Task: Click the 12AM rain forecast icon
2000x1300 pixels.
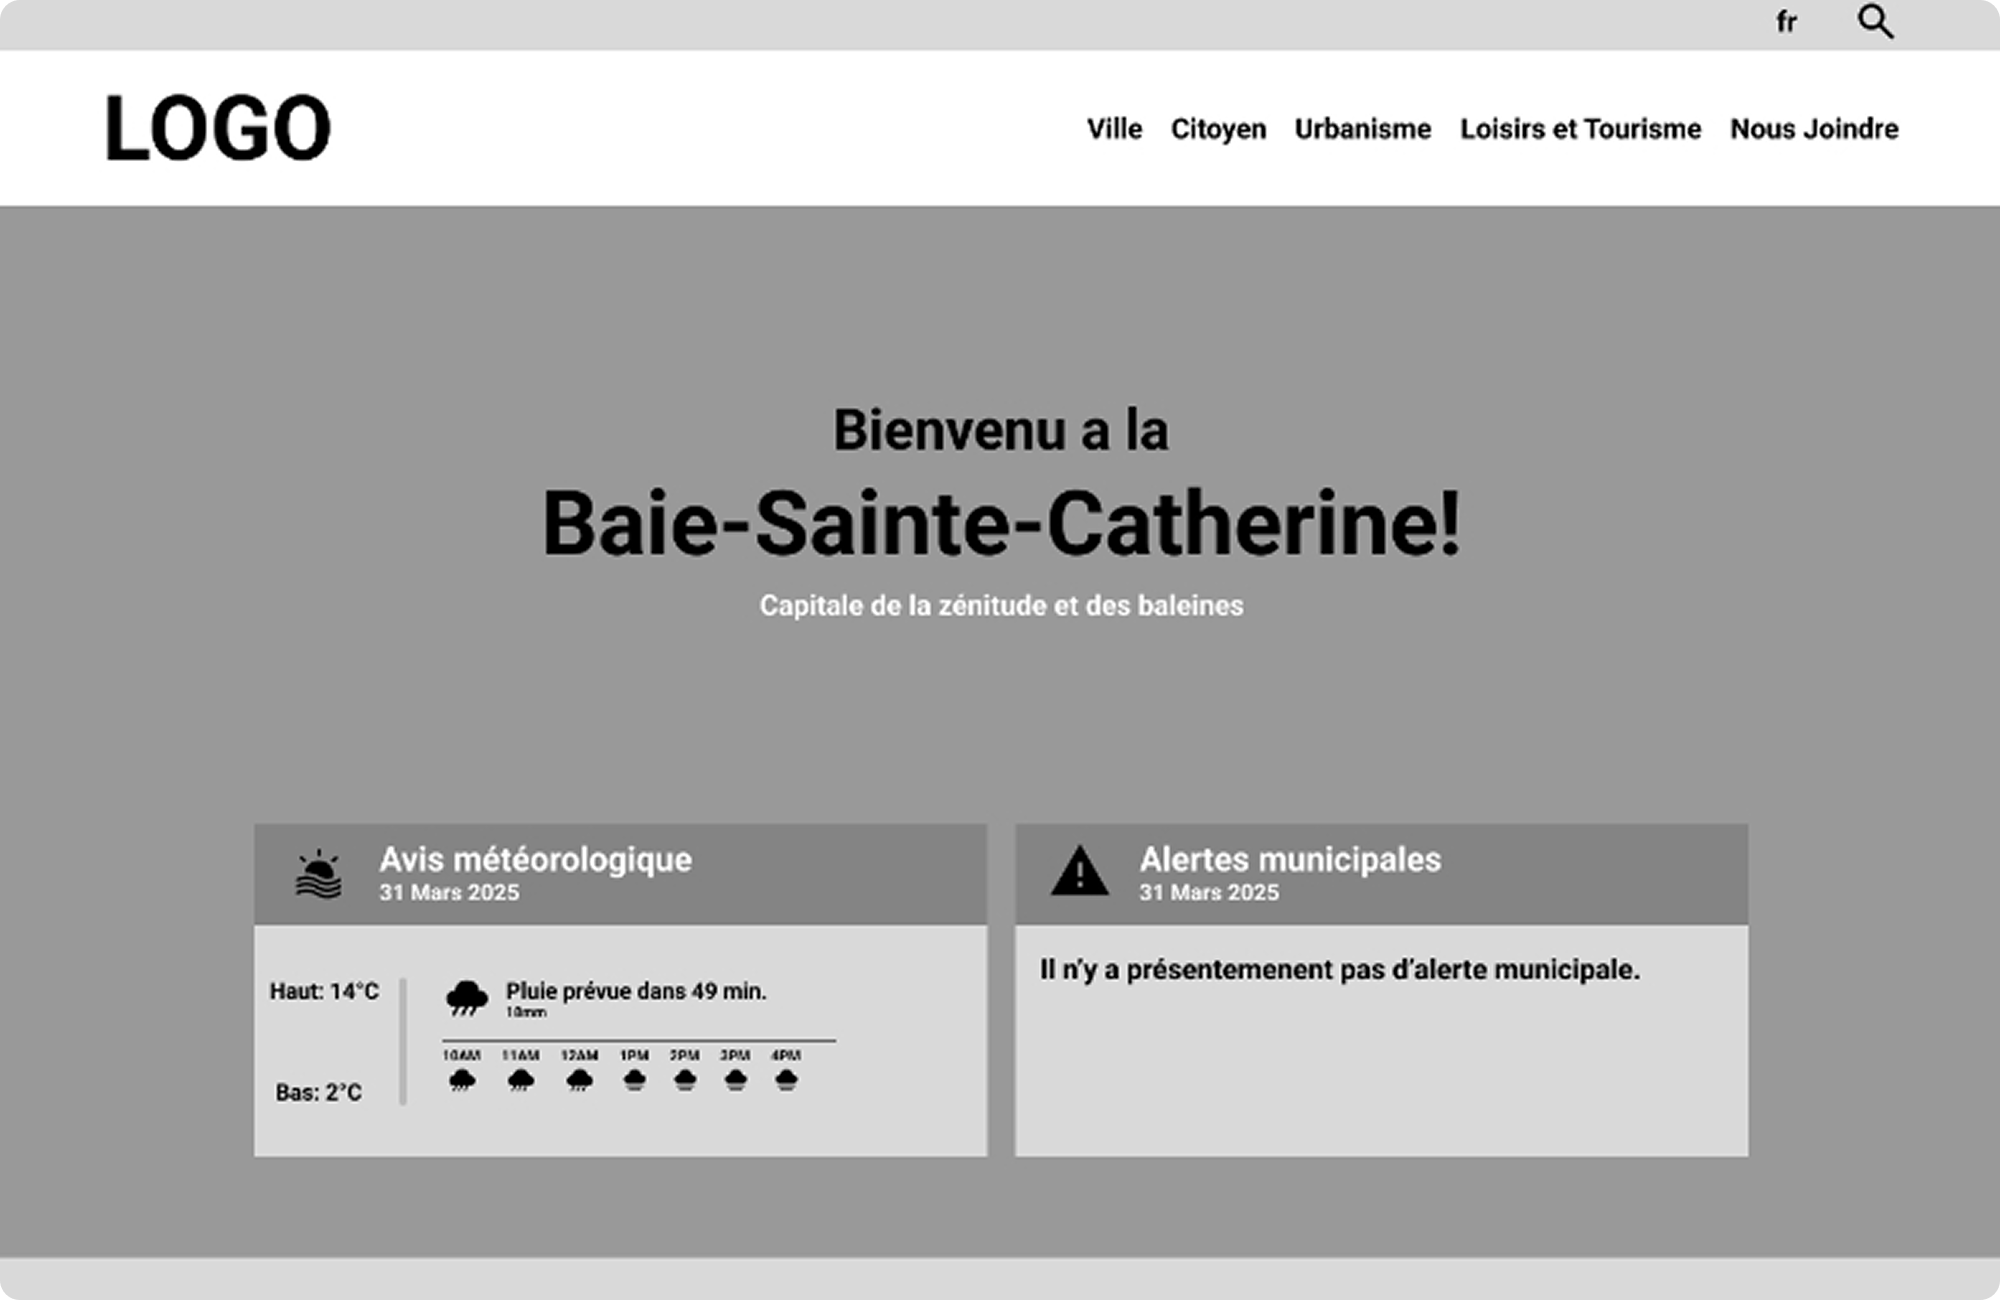Action: pyautogui.click(x=579, y=1080)
